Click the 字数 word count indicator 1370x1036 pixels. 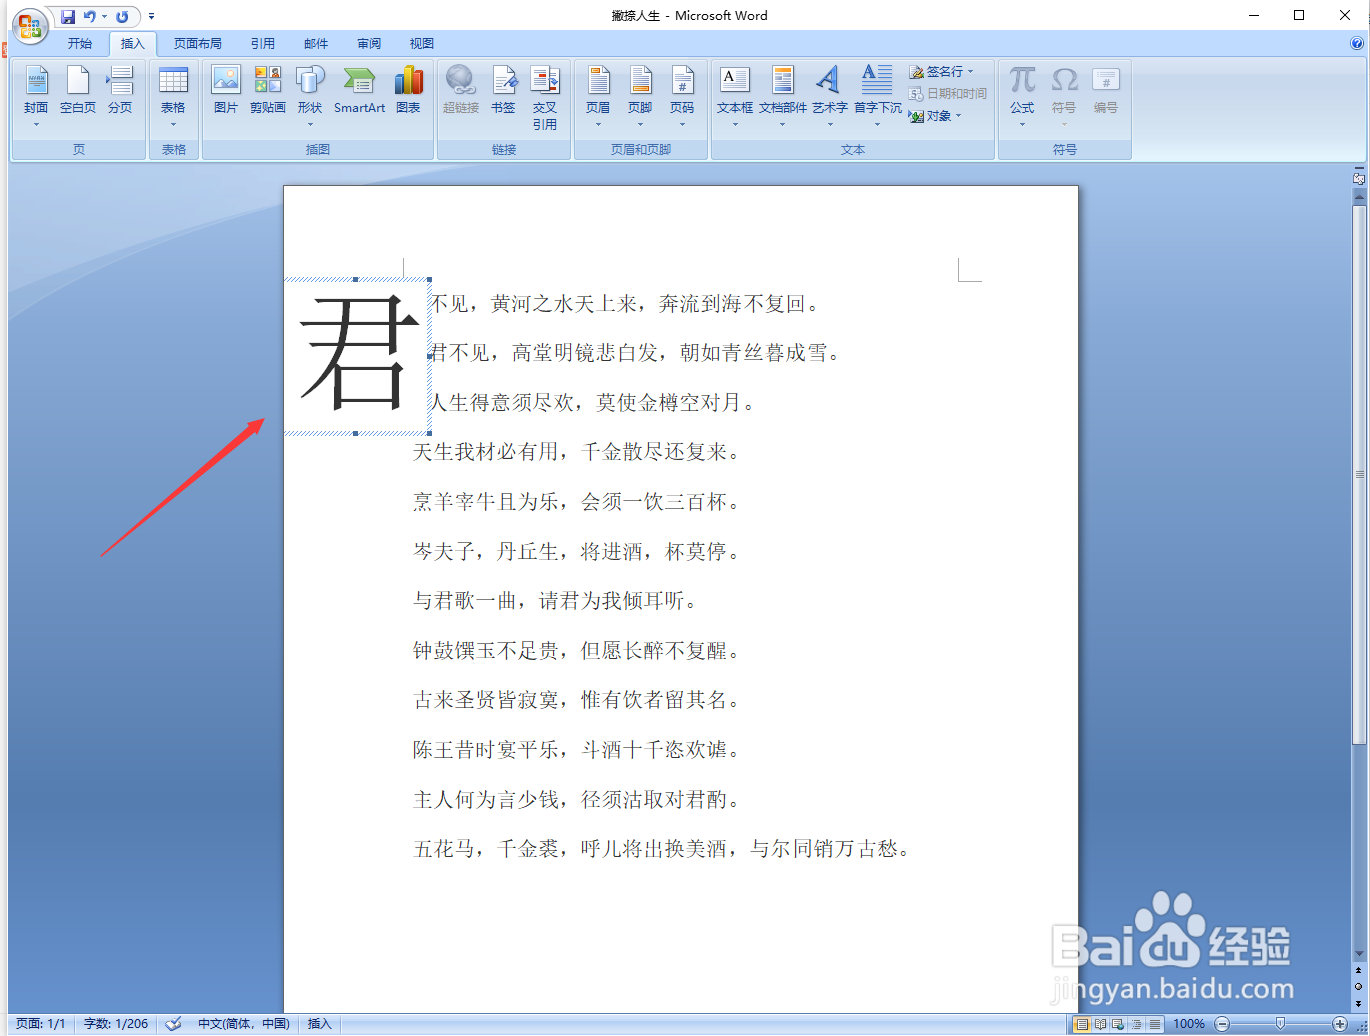pyautogui.click(x=116, y=1024)
